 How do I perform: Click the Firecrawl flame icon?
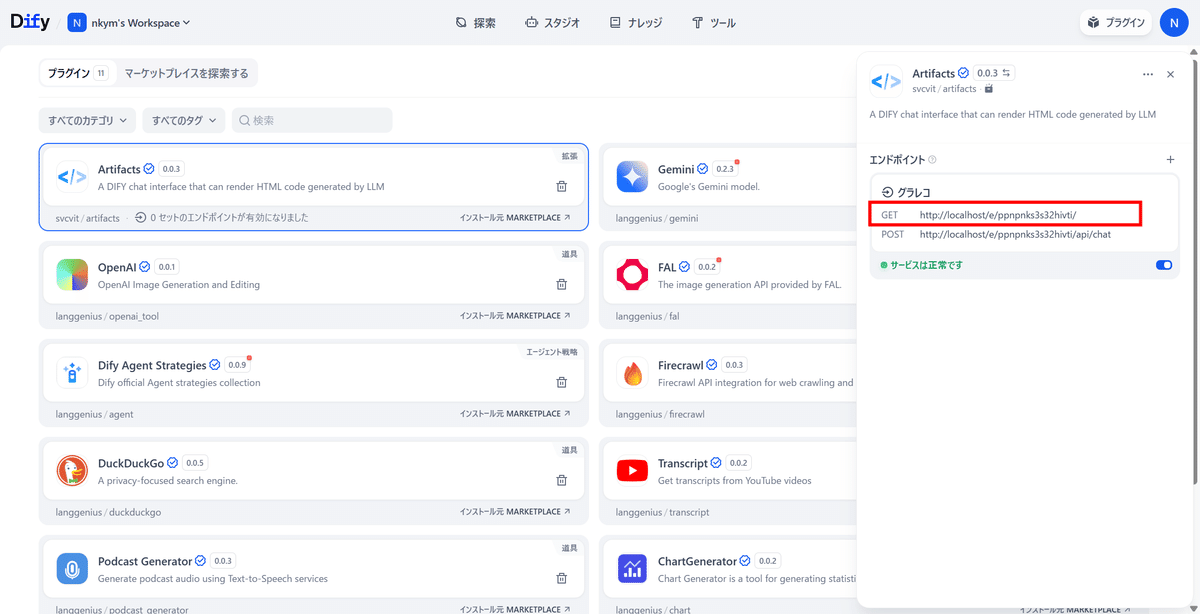point(631,370)
